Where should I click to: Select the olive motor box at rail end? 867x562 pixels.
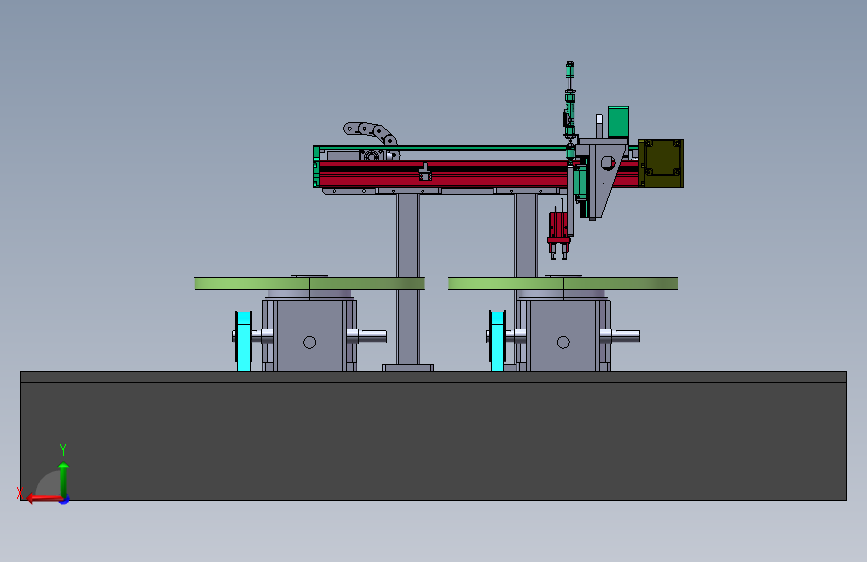click(x=661, y=163)
